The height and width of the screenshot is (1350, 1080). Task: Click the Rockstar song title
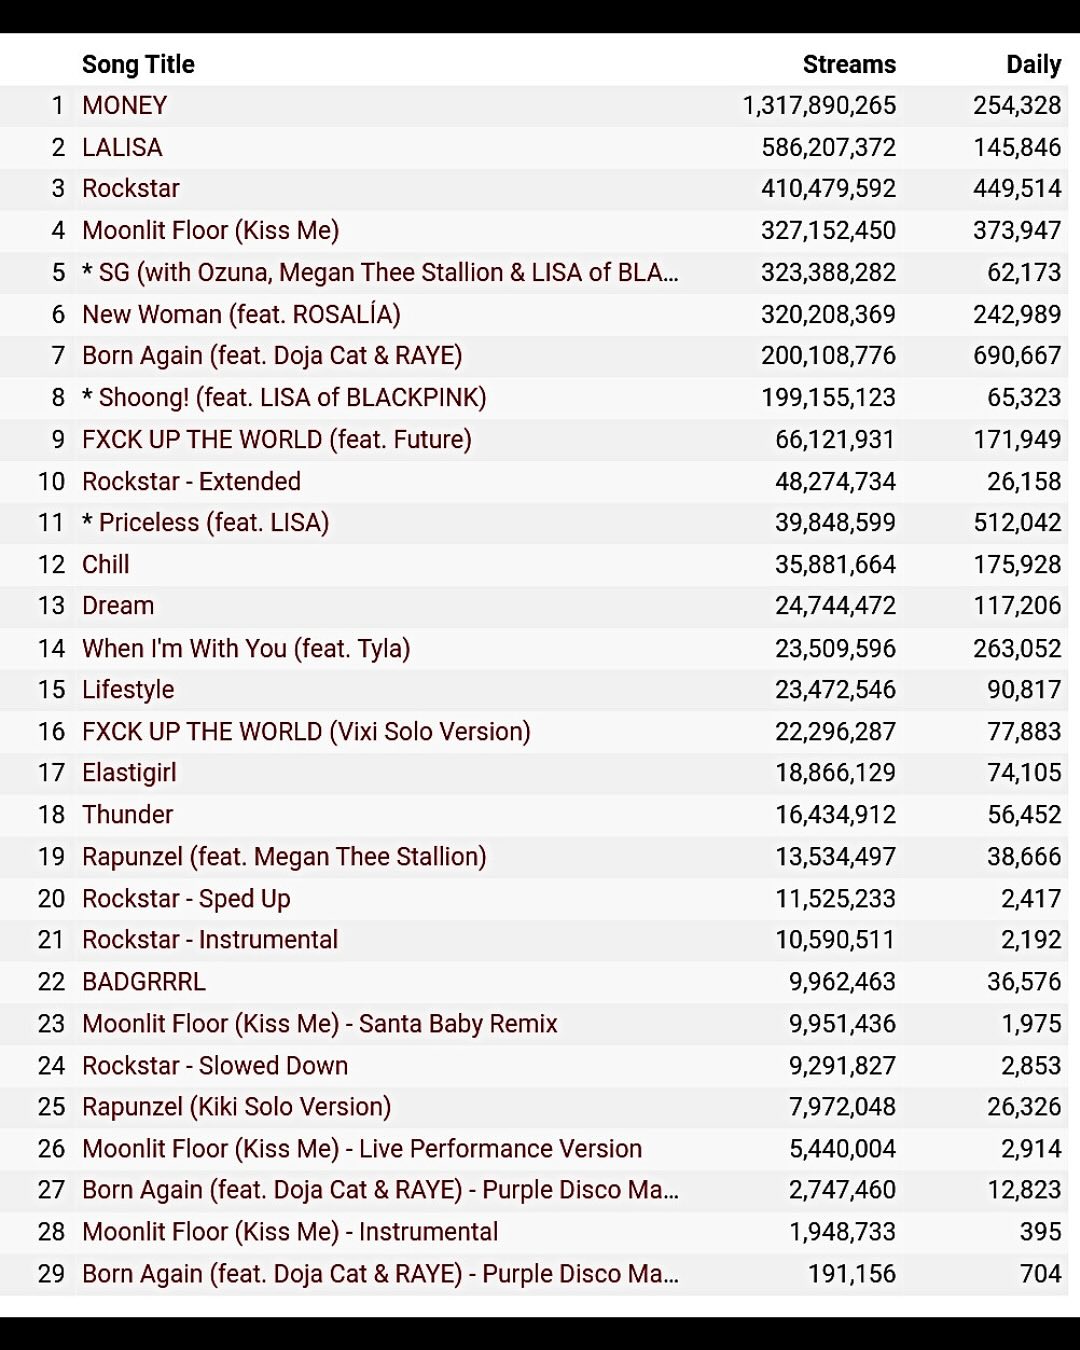point(131,189)
